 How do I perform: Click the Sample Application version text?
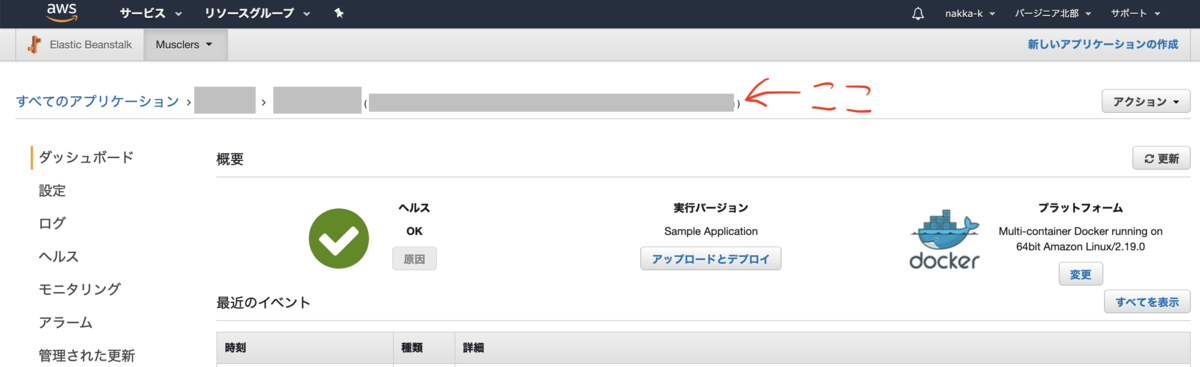(x=710, y=231)
